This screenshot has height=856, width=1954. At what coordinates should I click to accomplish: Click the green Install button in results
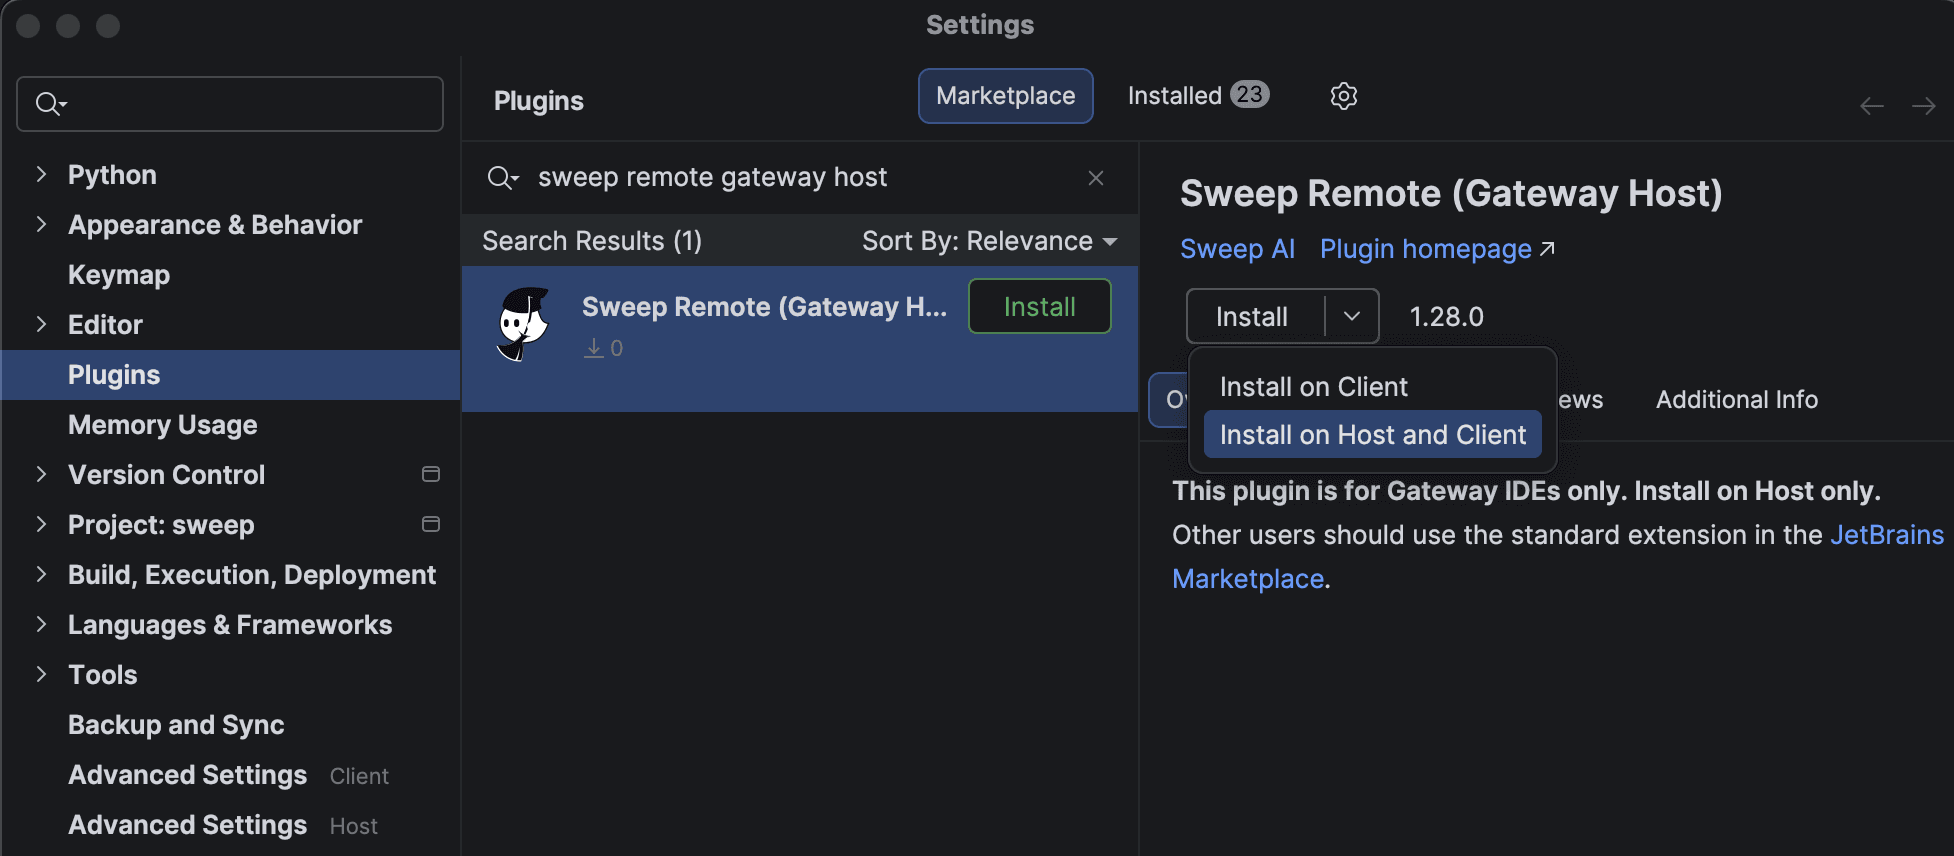(1040, 306)
